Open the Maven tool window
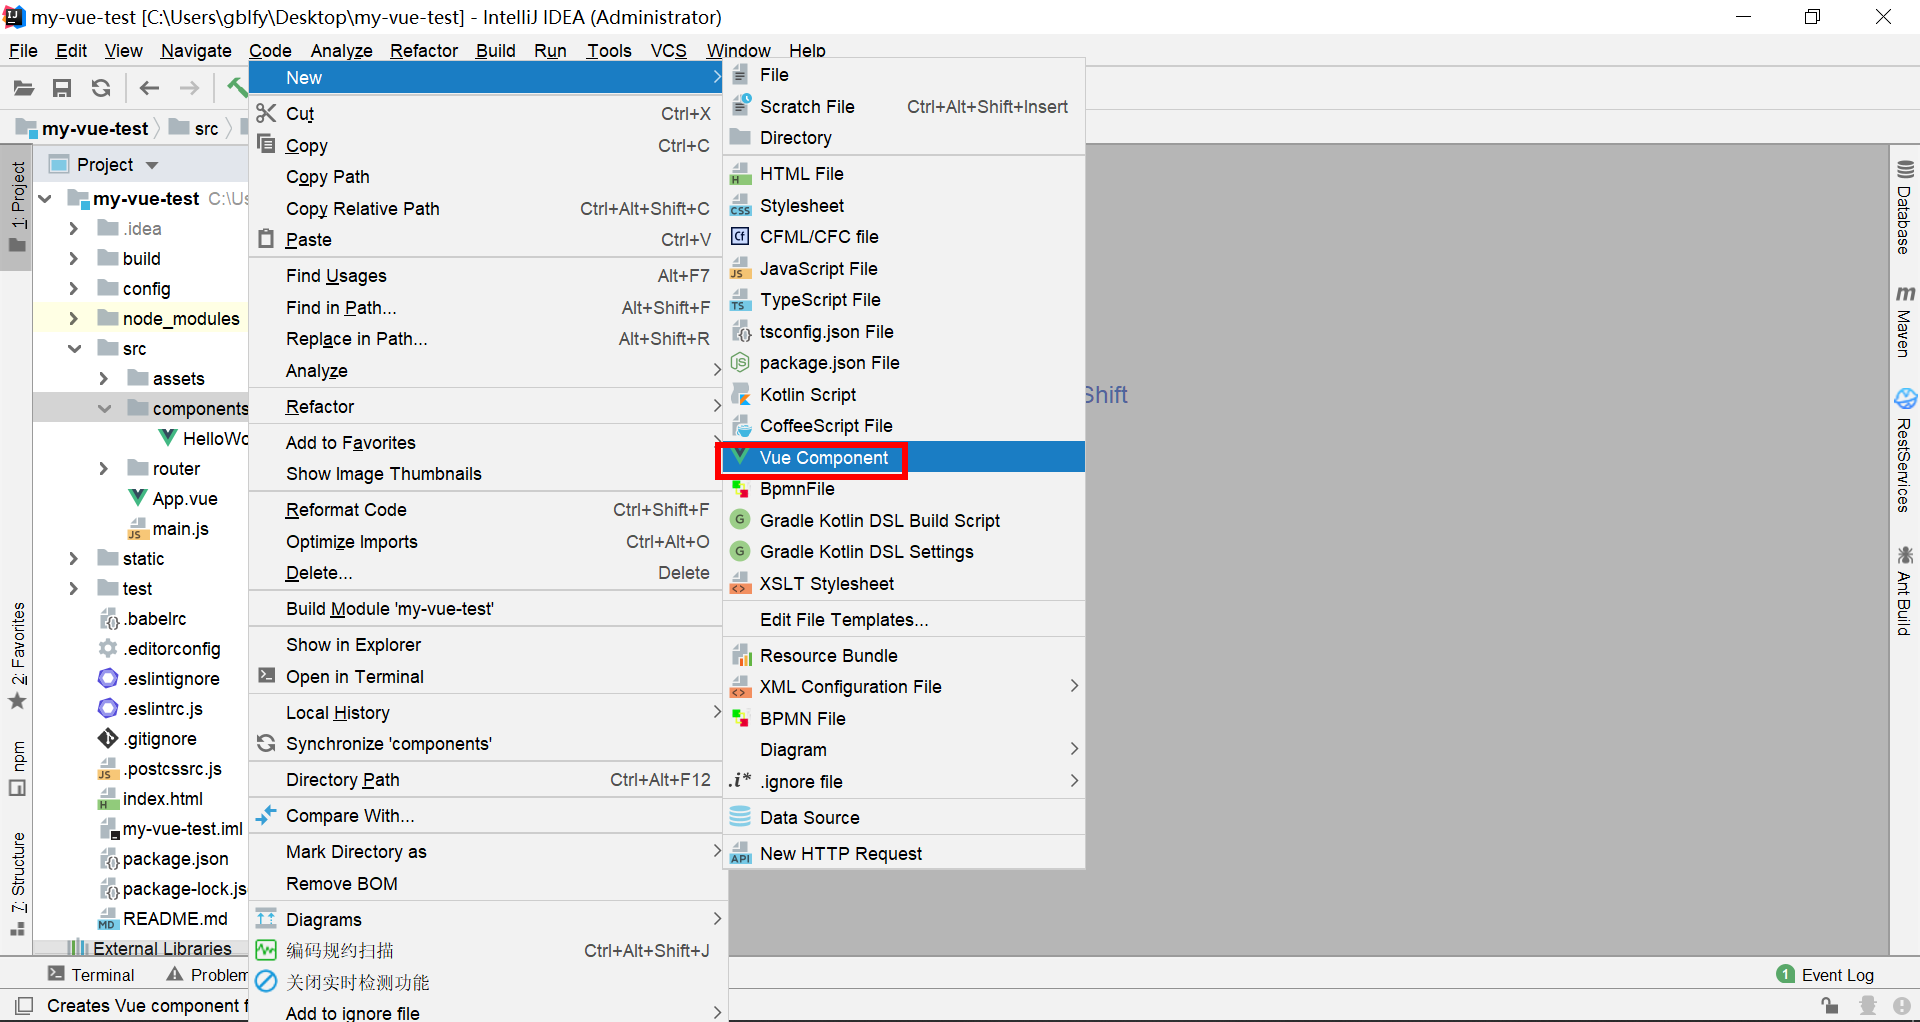The height and width of the screenshot is (1022, 1920). pyautogui.click(x=1905, y=321)
